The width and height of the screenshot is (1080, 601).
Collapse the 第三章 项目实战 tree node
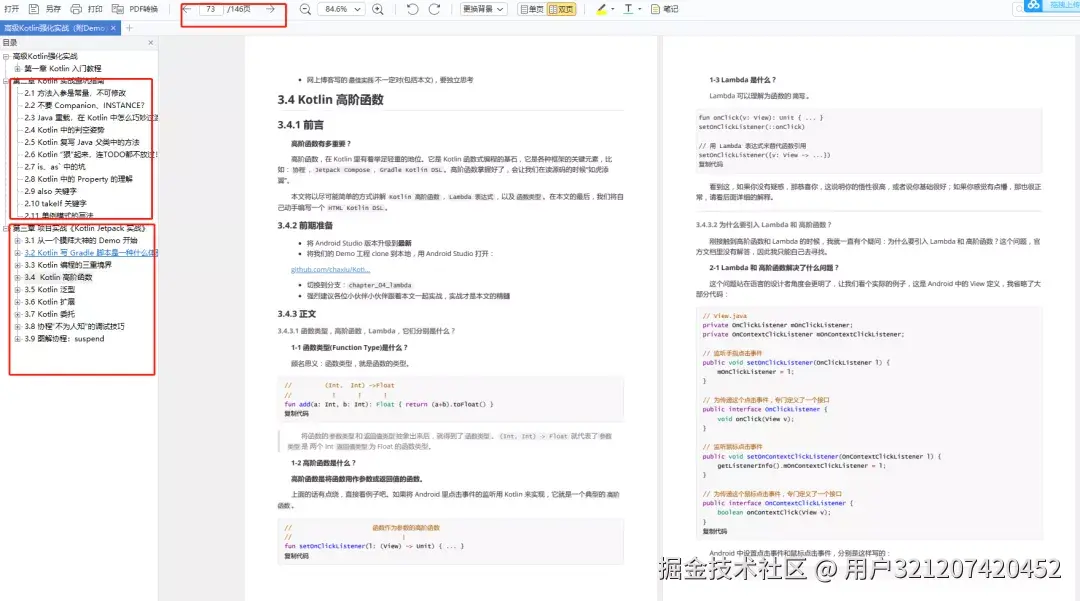point(6,229)
